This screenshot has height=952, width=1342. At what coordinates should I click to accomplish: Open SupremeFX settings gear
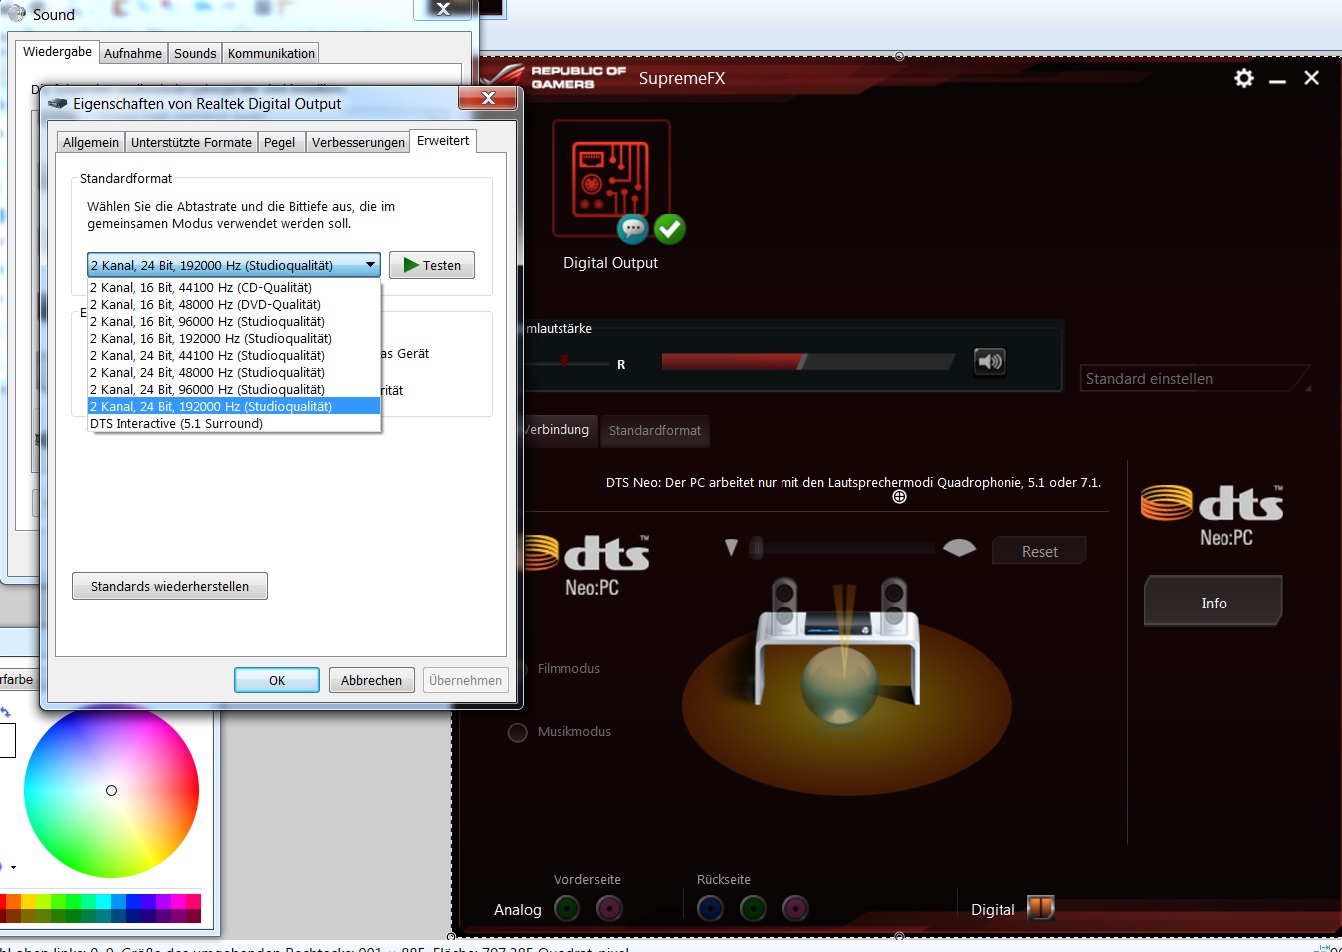1244,78
